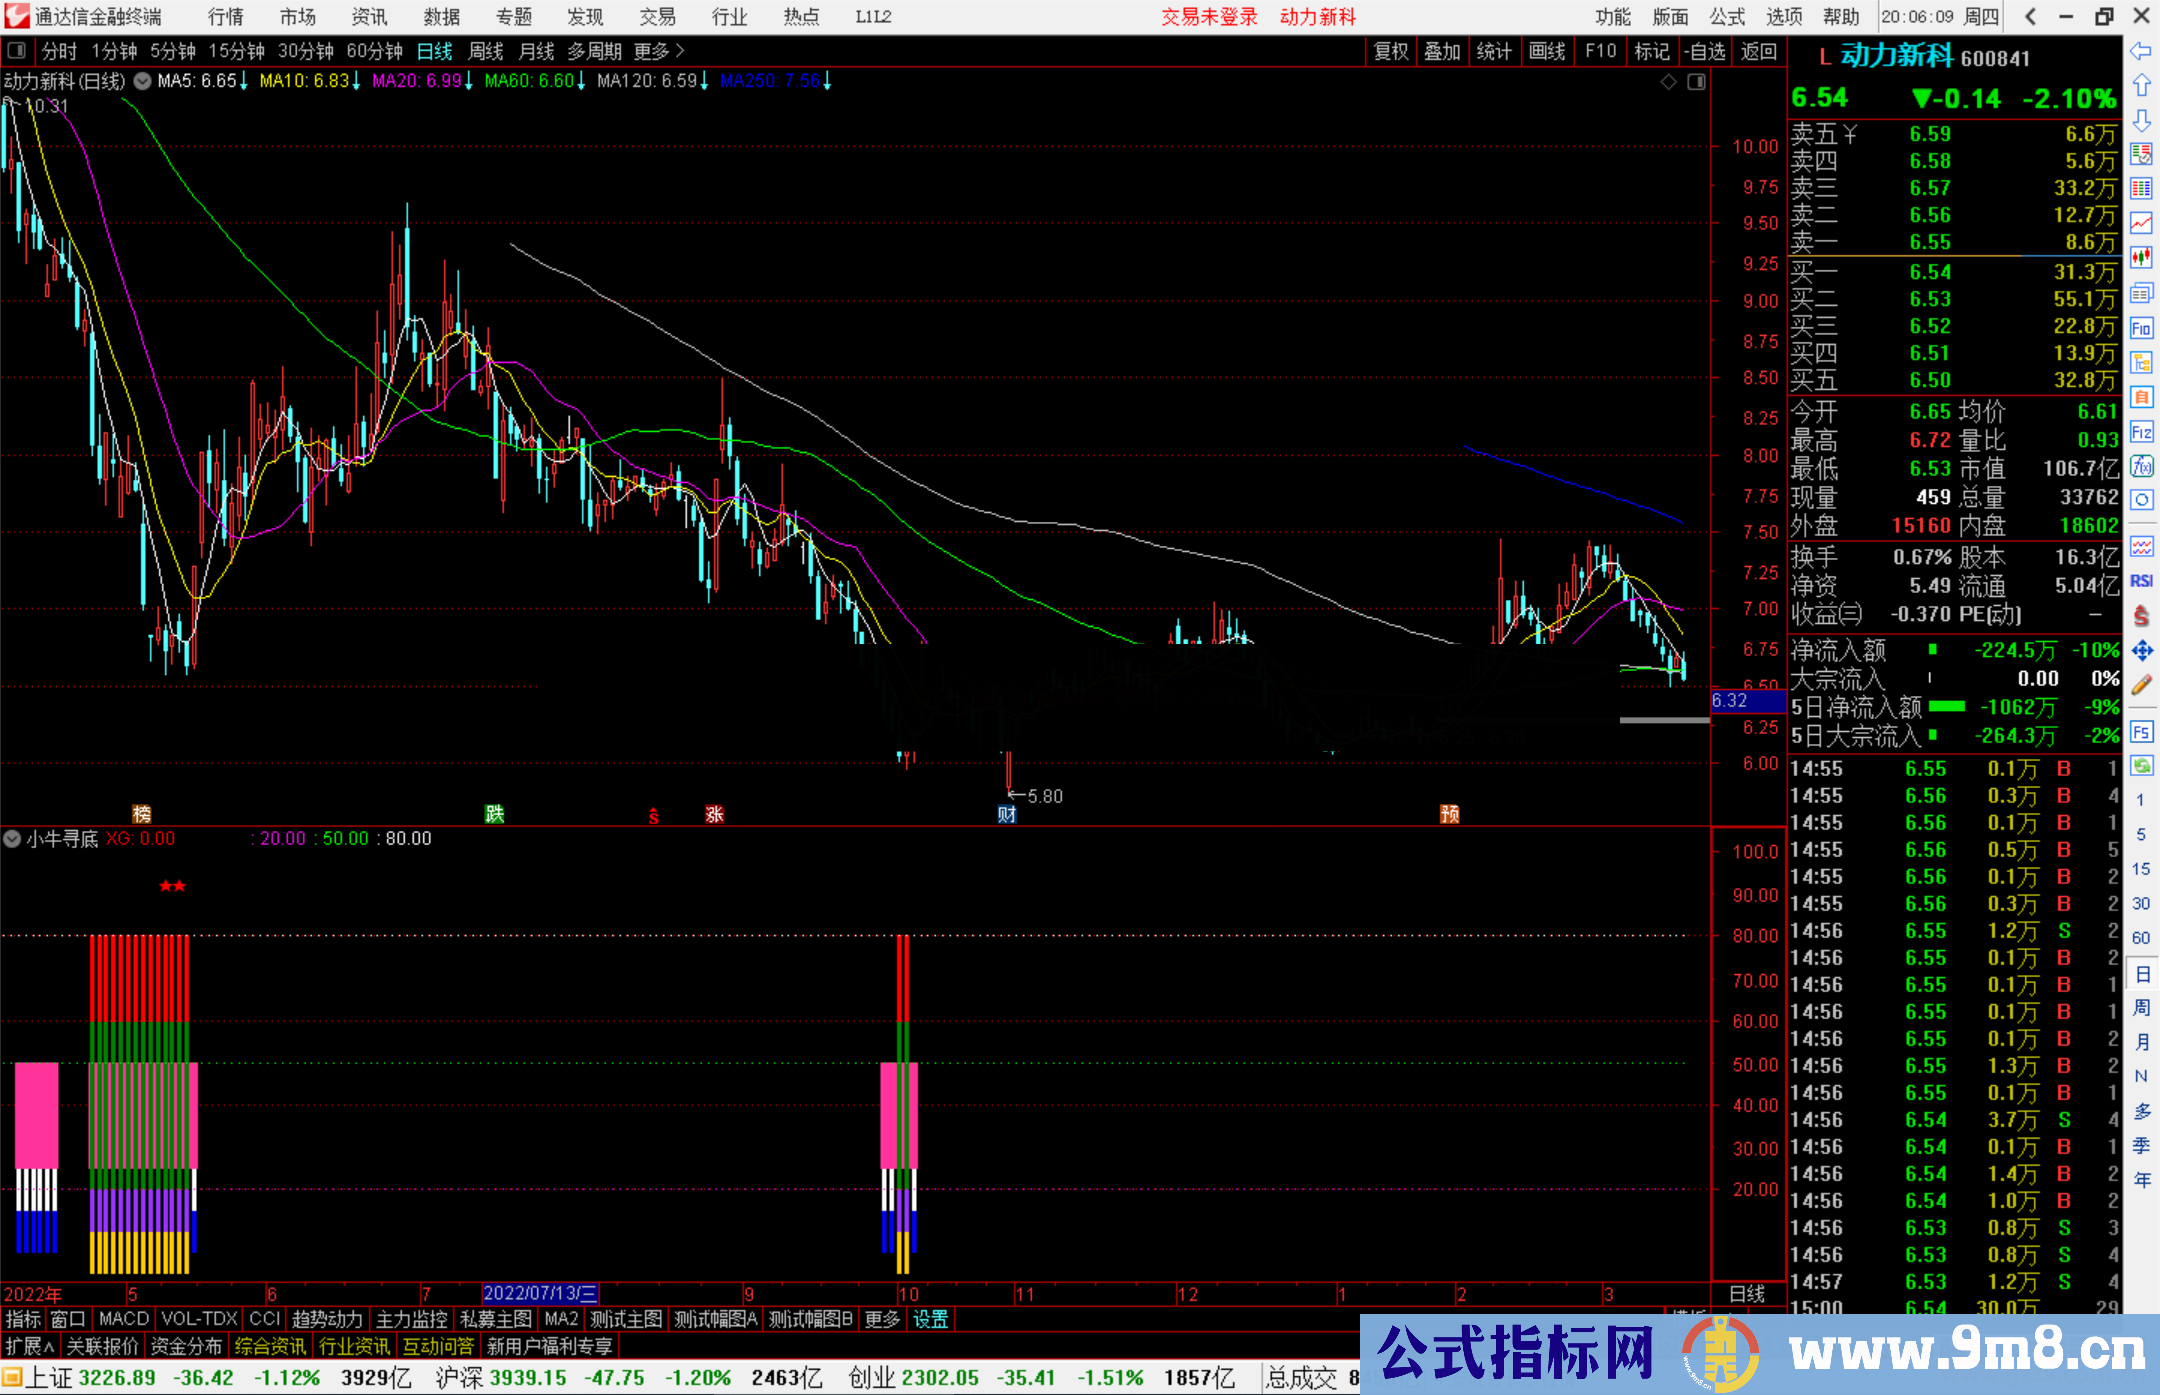Click the left arrow back icon in sidebar
This screenshot has width=2160, height=1395.
(2141, 50)
